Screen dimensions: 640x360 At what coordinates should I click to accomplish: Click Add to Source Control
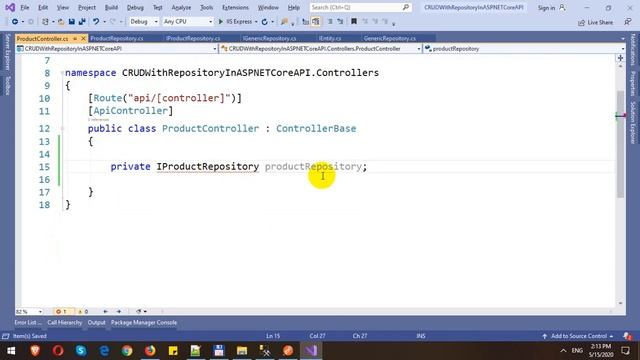pos(578,336)
